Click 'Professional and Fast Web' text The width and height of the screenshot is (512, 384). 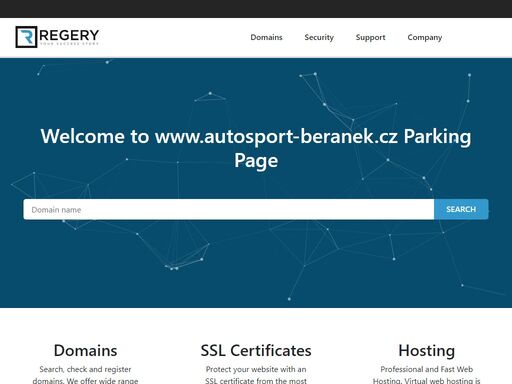(x=427, y=369)
